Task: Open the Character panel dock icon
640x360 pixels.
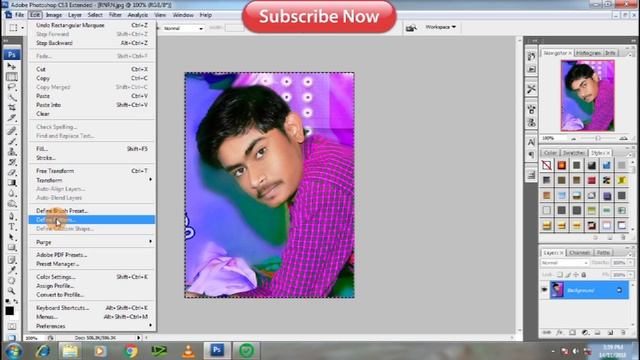Action: pos(531,142)
